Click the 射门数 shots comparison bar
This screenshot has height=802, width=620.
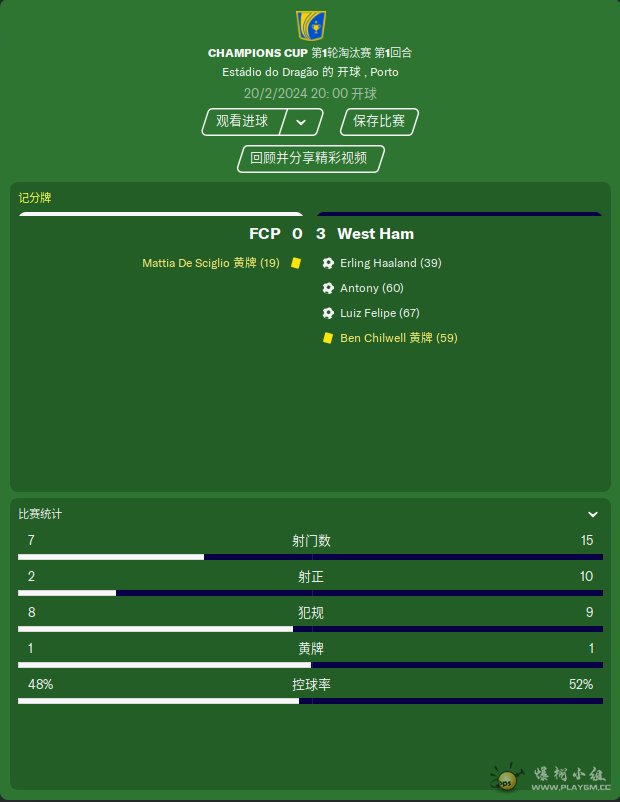pos(311,557)
